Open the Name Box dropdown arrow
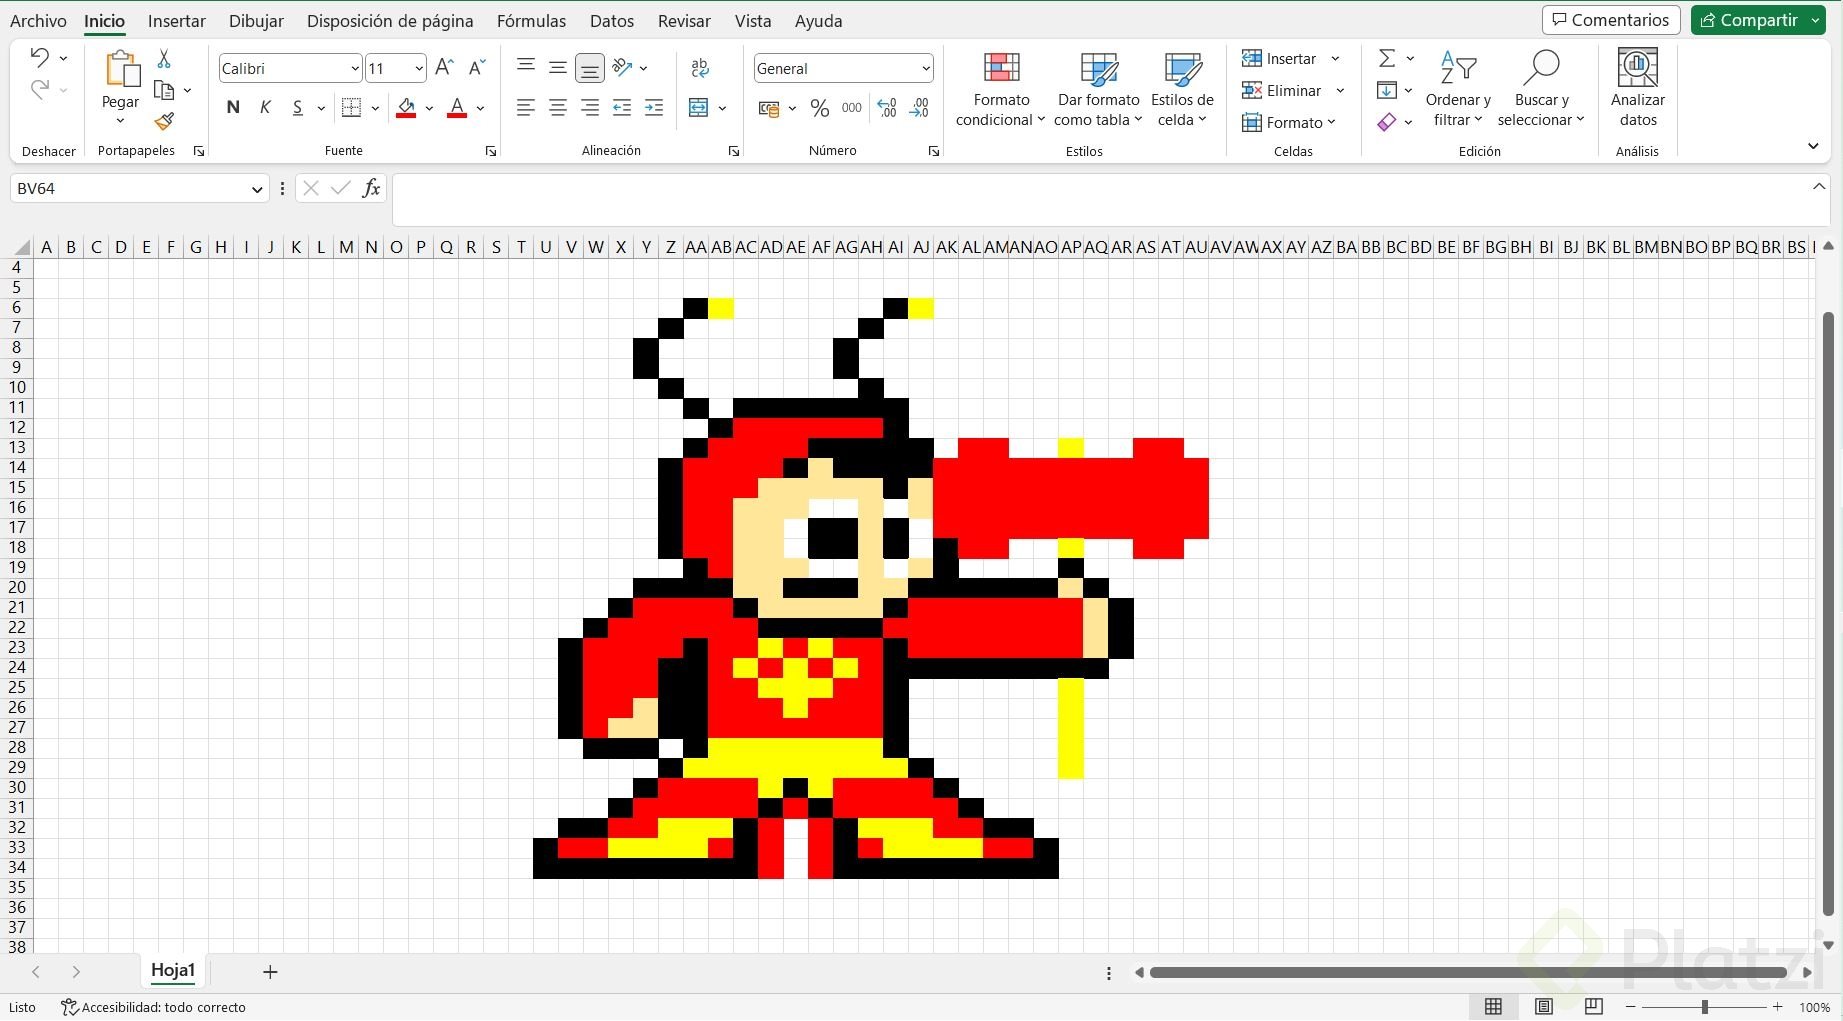The width and height of the screenshot is (1843, 1021). (257, 189)
